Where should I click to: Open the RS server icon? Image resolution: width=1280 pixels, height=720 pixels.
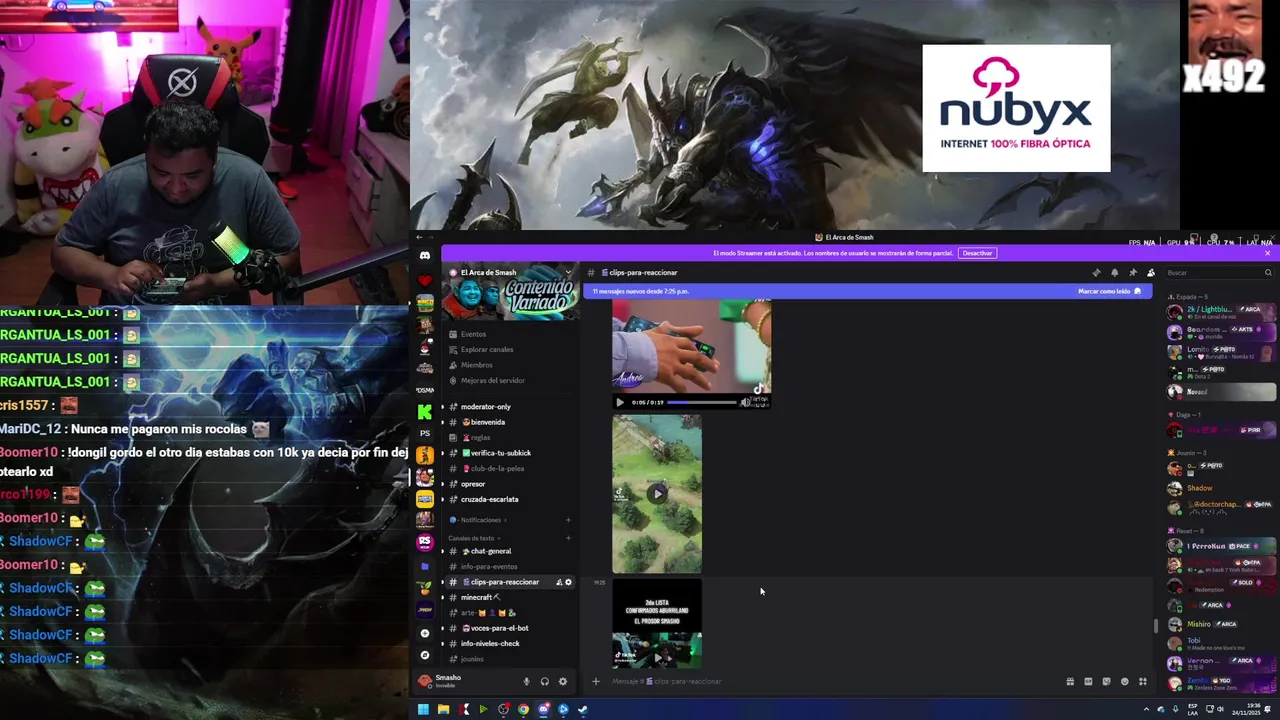pyautogui.click(x=425, y=541)
